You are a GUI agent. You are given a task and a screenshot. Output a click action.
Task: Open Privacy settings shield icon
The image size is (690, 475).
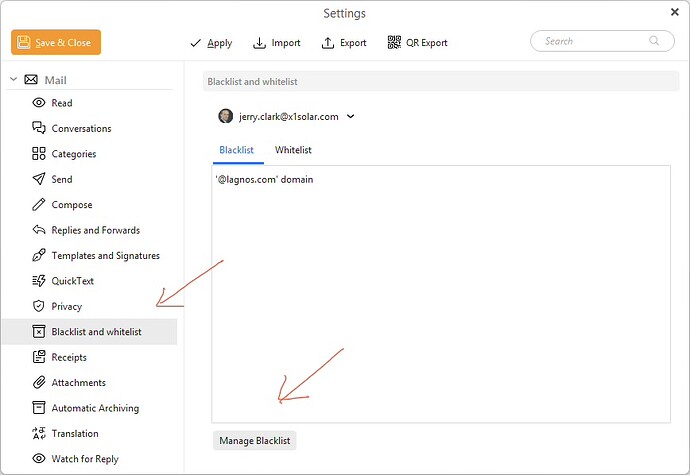(39, 306)
